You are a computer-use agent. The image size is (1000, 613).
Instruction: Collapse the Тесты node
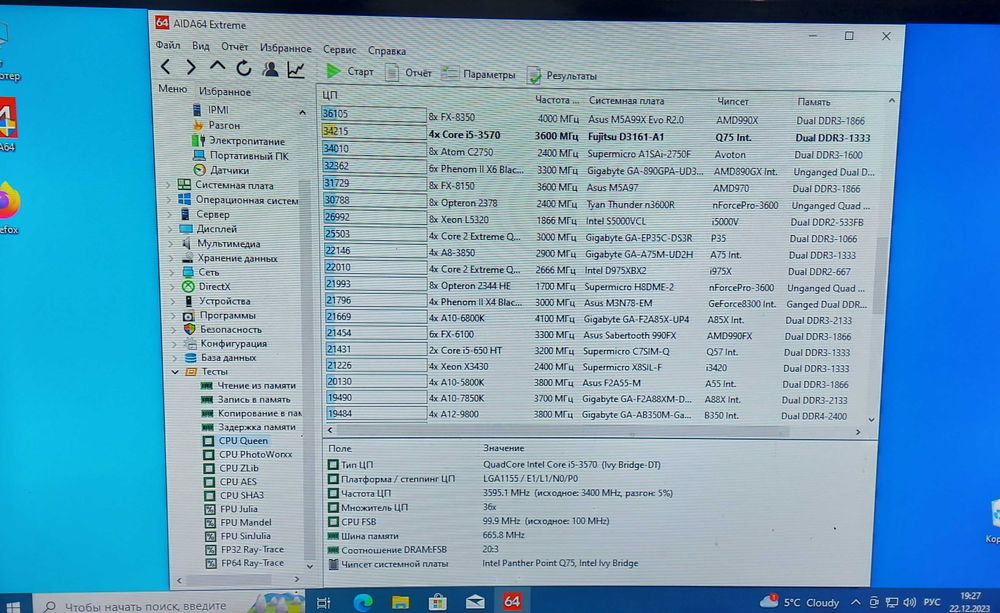pos(175,372)
